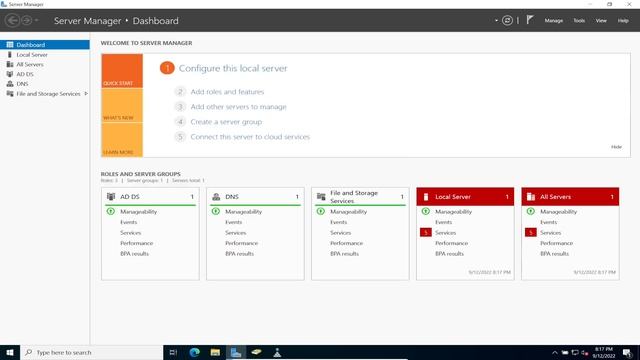Open the AD DS role tile header

point(150,196)
